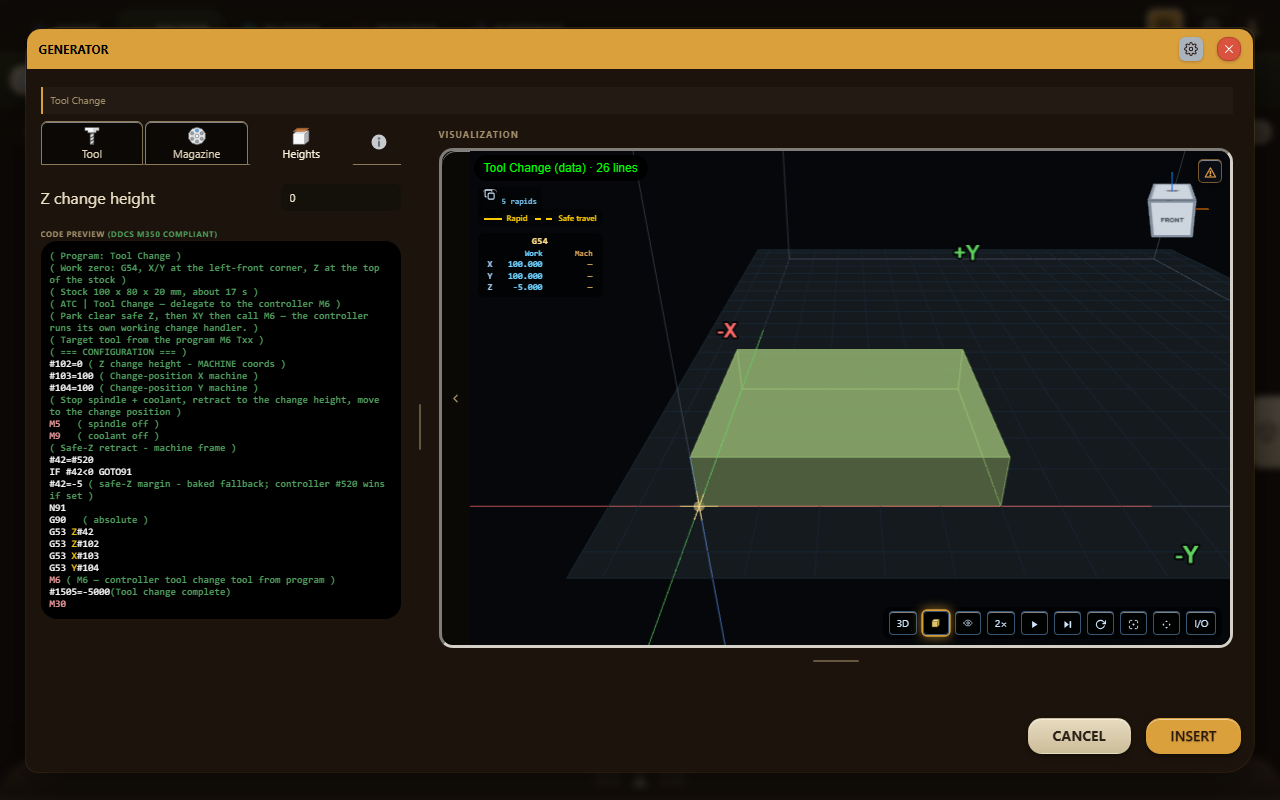
Task: Click the Y work value 100.000
Action: click(525, 276)
